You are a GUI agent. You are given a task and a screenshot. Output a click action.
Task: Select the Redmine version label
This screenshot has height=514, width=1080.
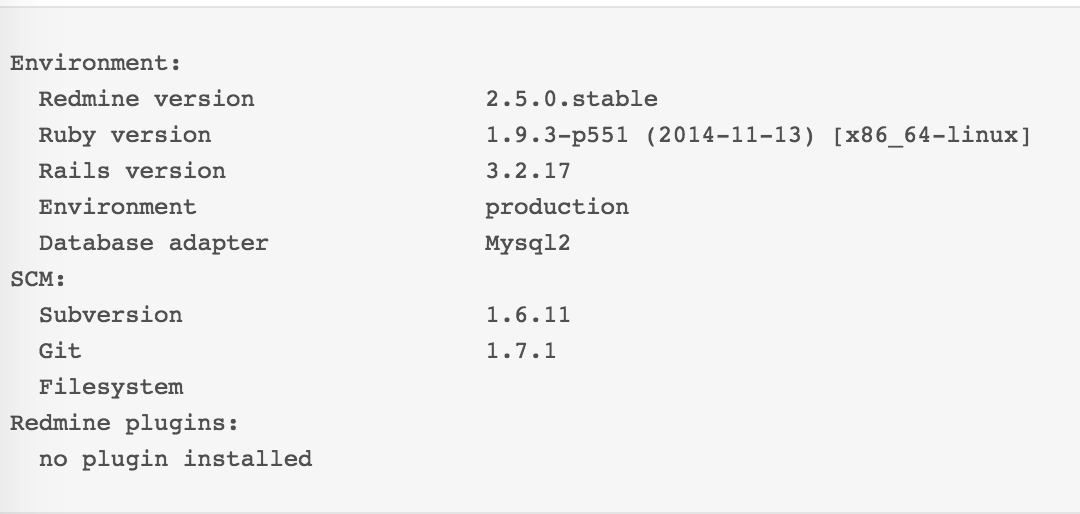146,99
